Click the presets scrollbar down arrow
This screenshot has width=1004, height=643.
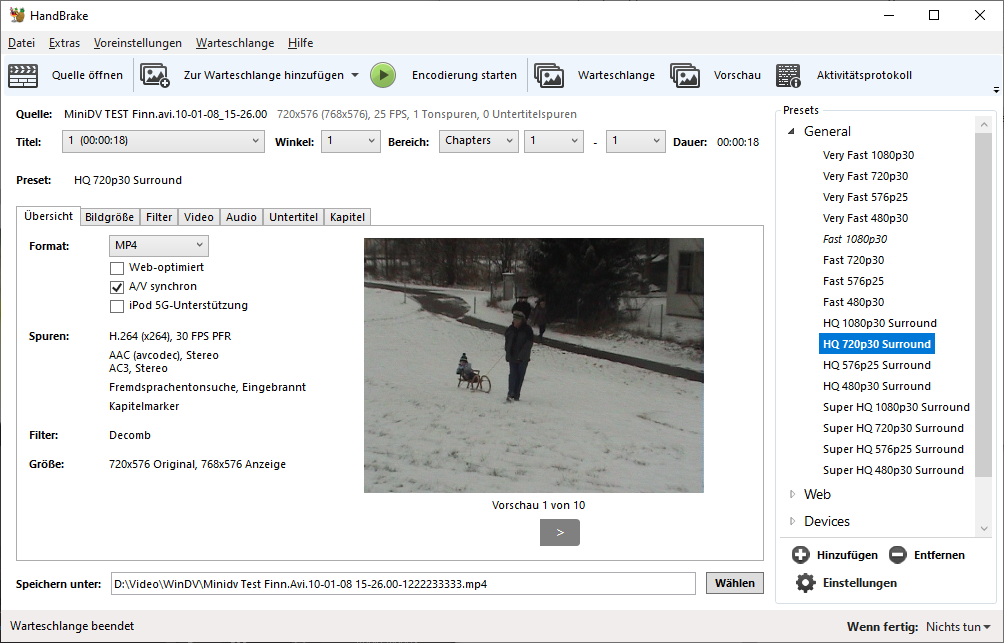[984, 529]
